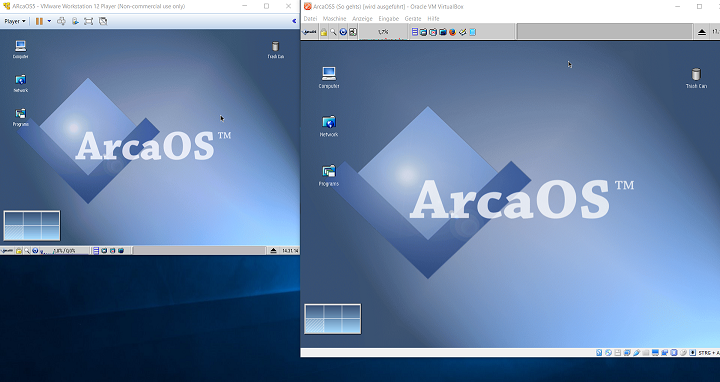Screen dimensions: 720x382
Task: Click the virtual desktop pager in VirtualBox guest
Action: 332,319
